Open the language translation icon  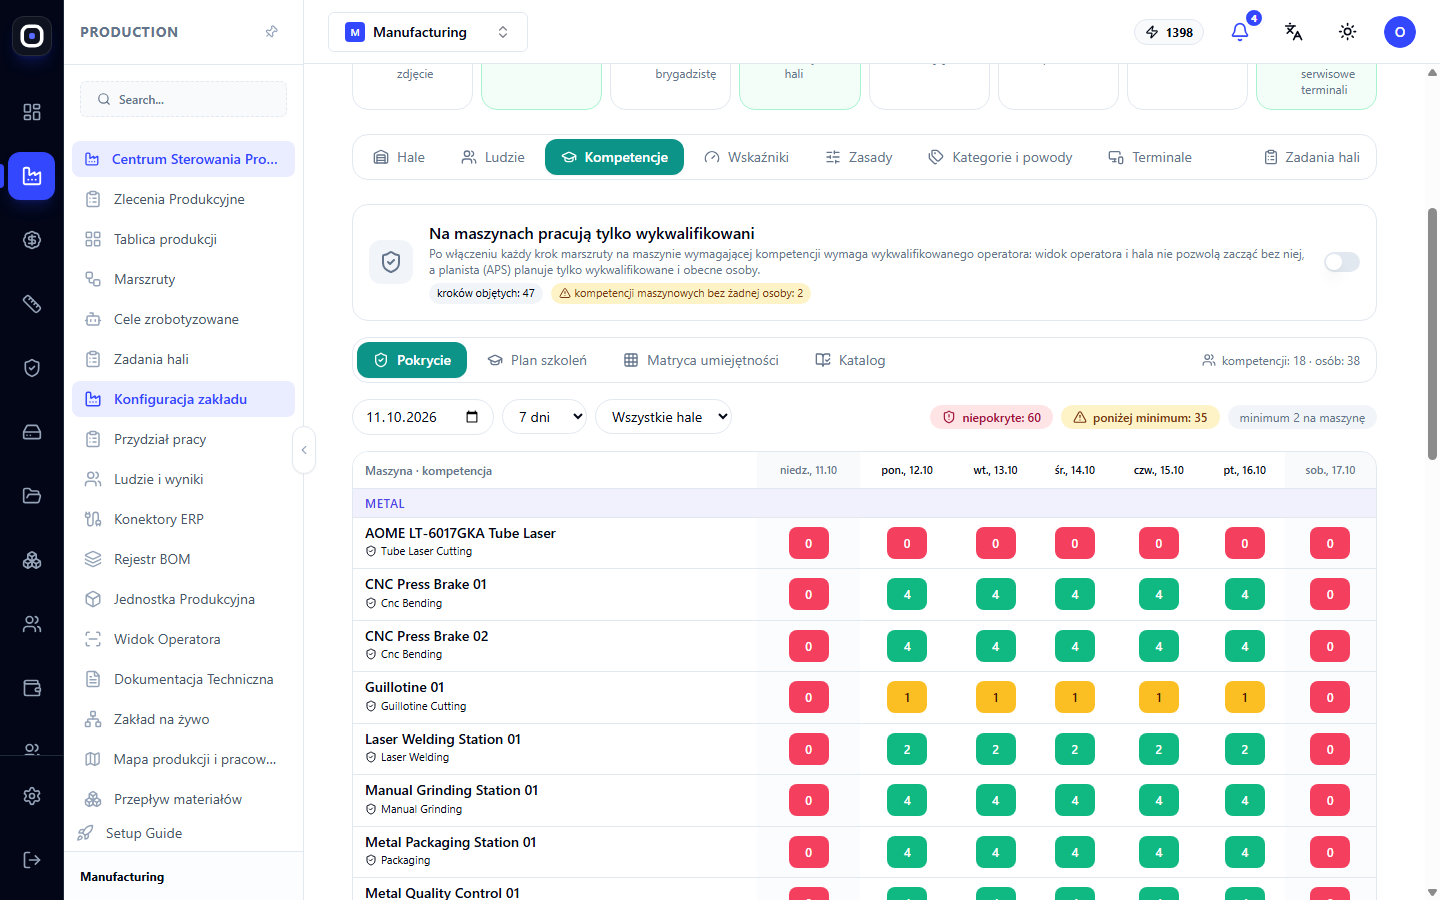coord(1293,32)
